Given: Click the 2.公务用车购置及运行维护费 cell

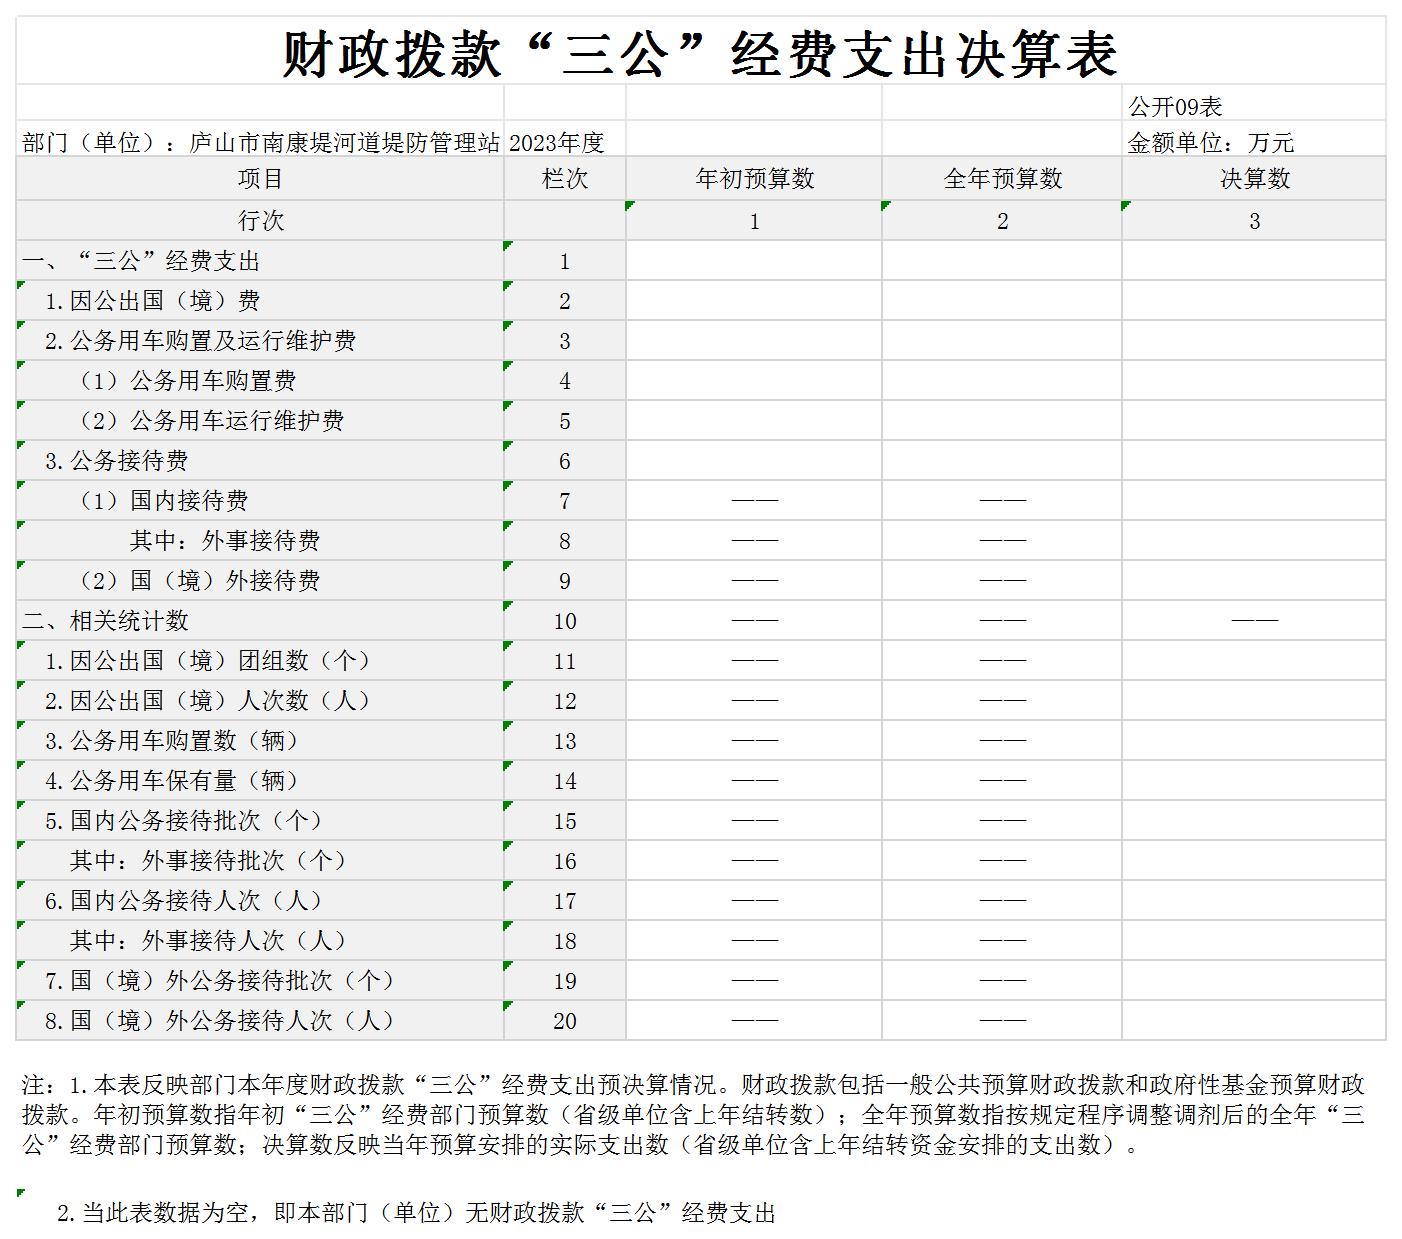Looking at the screenshot, I should point(200,341).
